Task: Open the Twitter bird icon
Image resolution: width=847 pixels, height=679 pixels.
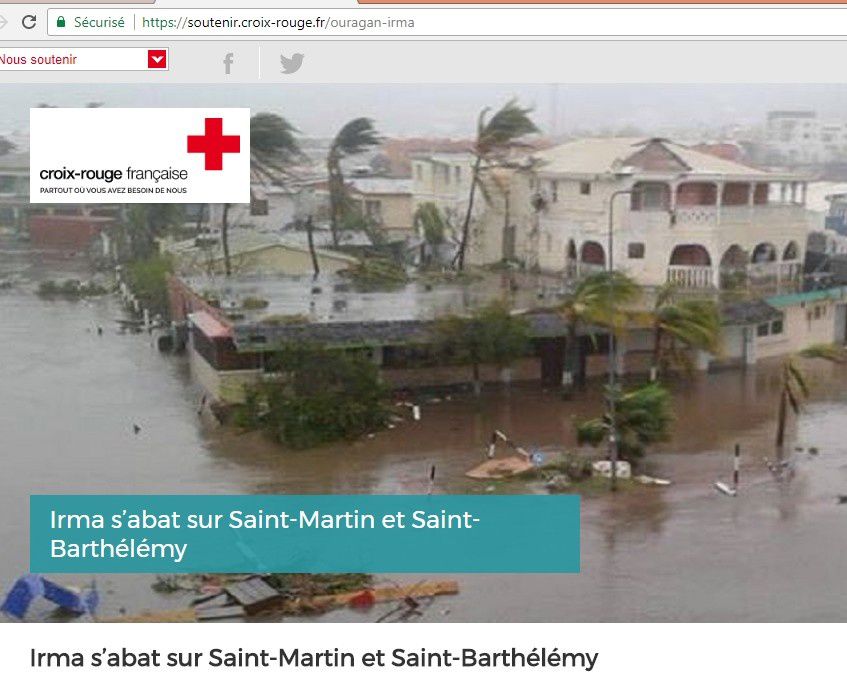Action: point(292,63)
